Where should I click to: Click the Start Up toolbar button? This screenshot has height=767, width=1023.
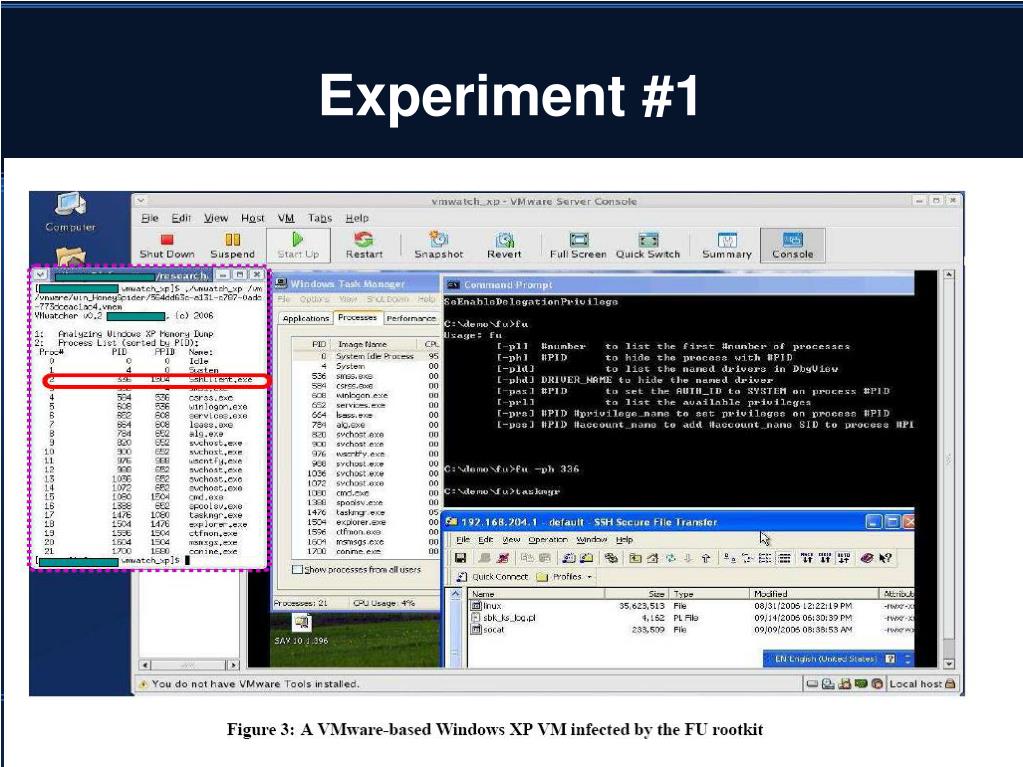pos(298,246)
